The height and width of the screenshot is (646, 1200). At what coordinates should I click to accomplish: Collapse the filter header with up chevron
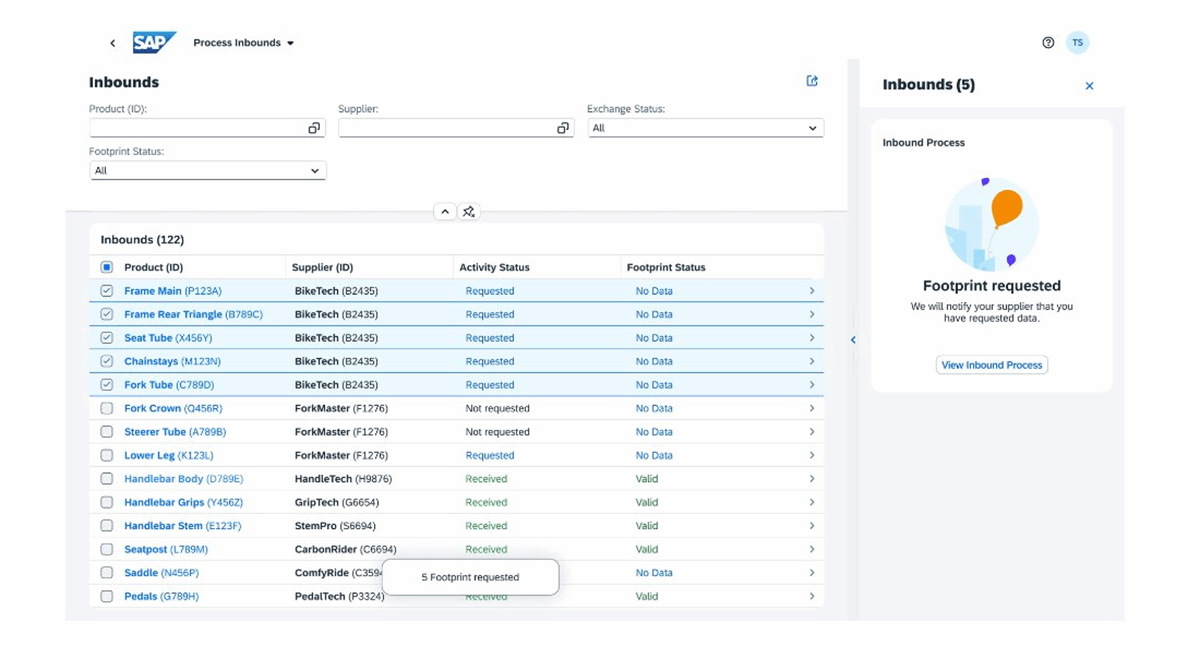[x=445, y=212]
